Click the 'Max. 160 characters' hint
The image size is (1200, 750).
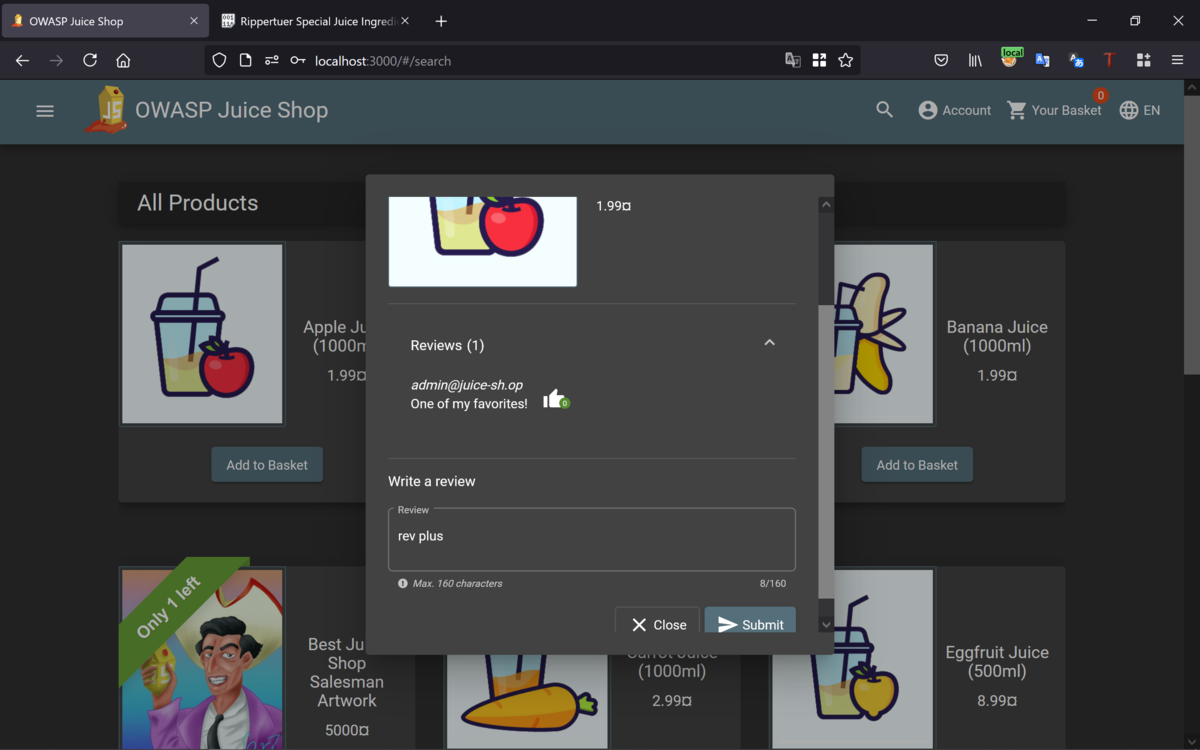pos(458,583)
